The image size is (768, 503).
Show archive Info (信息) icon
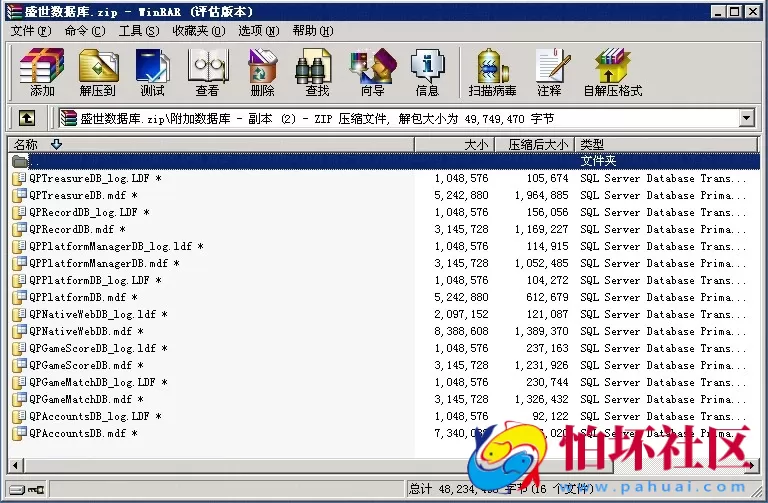click(x=428, y=72)
